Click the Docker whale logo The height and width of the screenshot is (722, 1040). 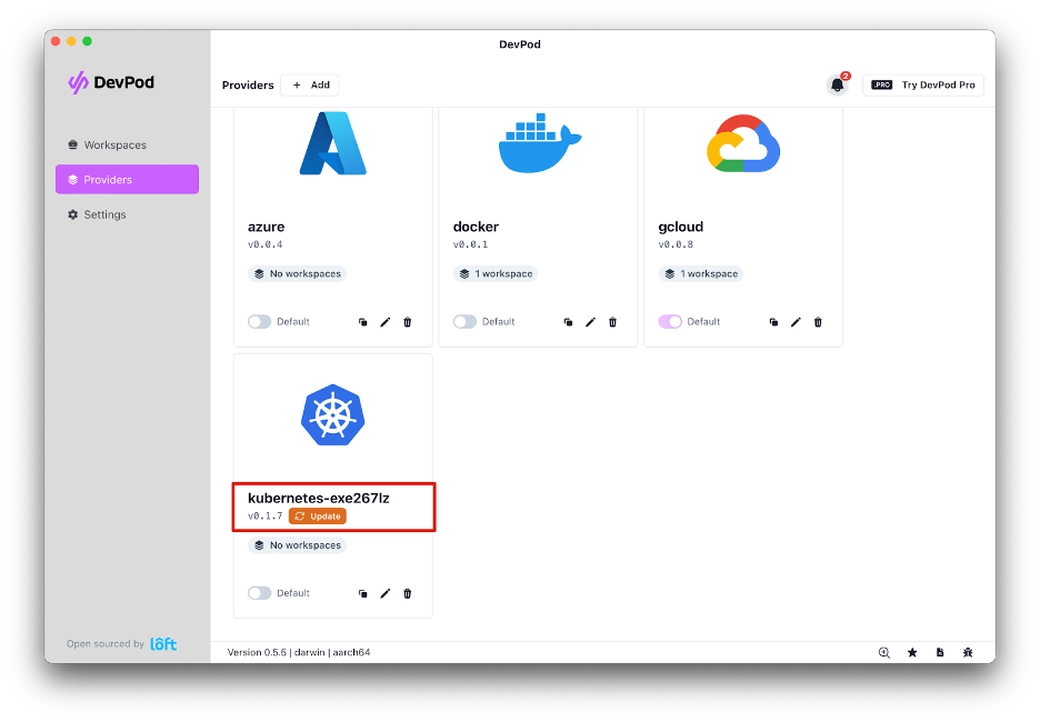pyautogui.click(x=540, y=143)
